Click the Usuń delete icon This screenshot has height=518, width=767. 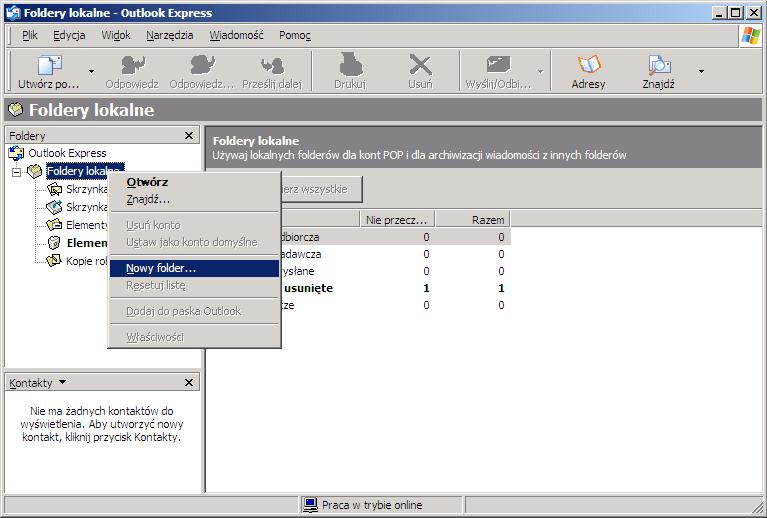(420, 65)
